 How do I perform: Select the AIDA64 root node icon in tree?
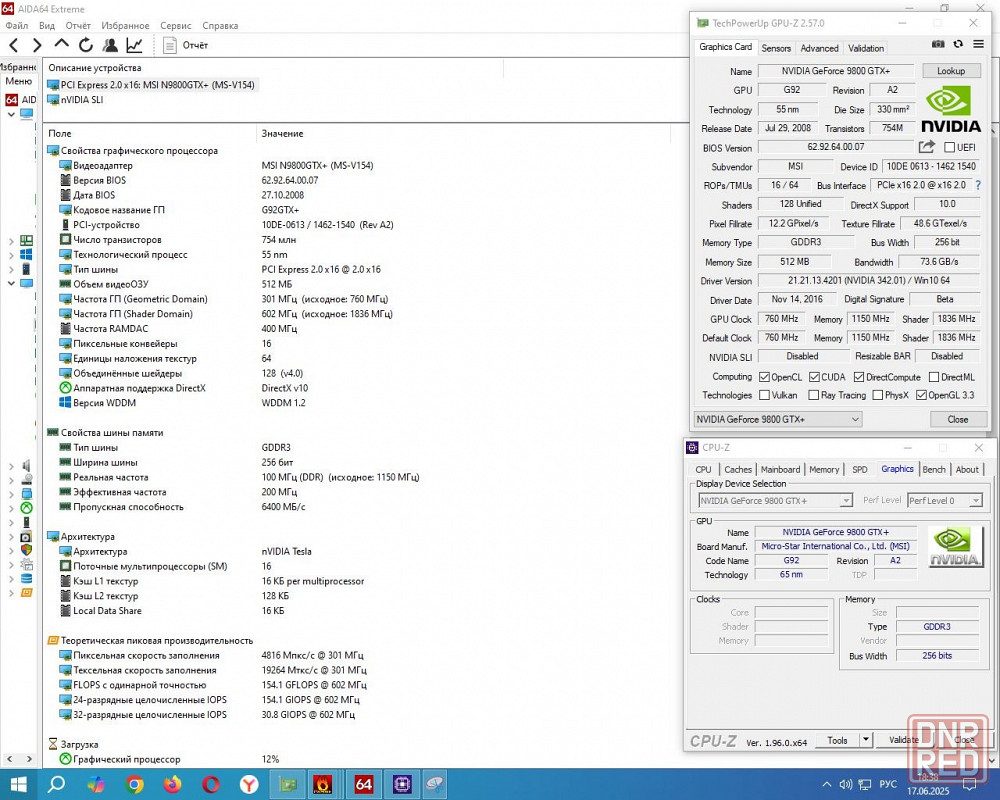point(11,100)
